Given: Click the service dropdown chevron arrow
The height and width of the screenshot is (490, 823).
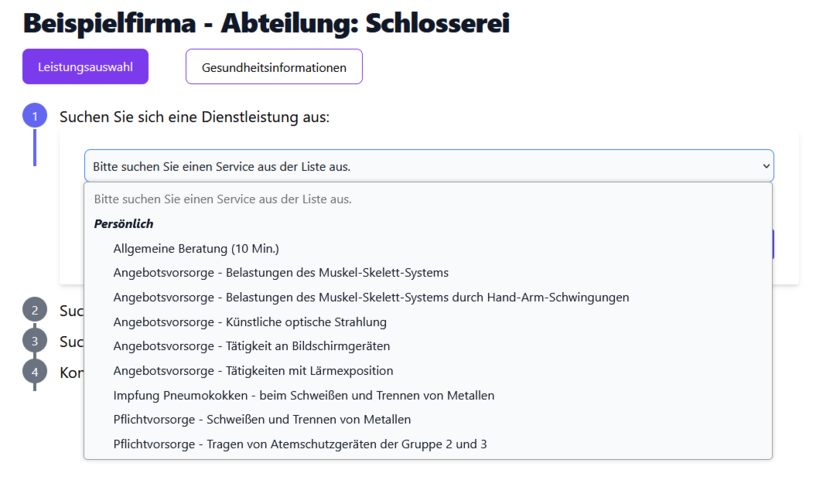Looking at the screenshot, I should pyautogui.click(x=766, y=166).
